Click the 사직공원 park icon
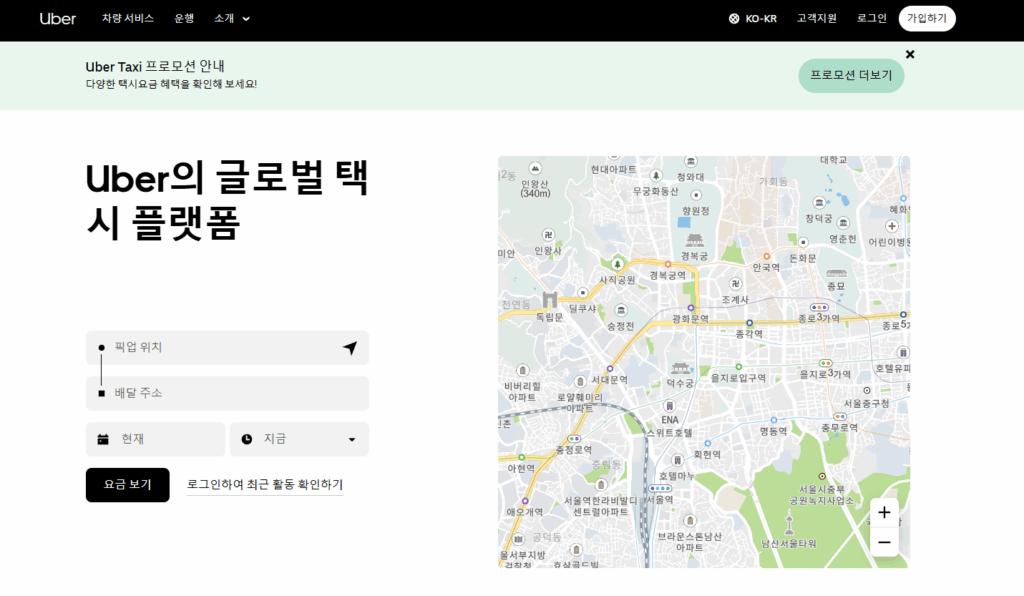This screenshot has height=596, width=1024. [616, 264]
